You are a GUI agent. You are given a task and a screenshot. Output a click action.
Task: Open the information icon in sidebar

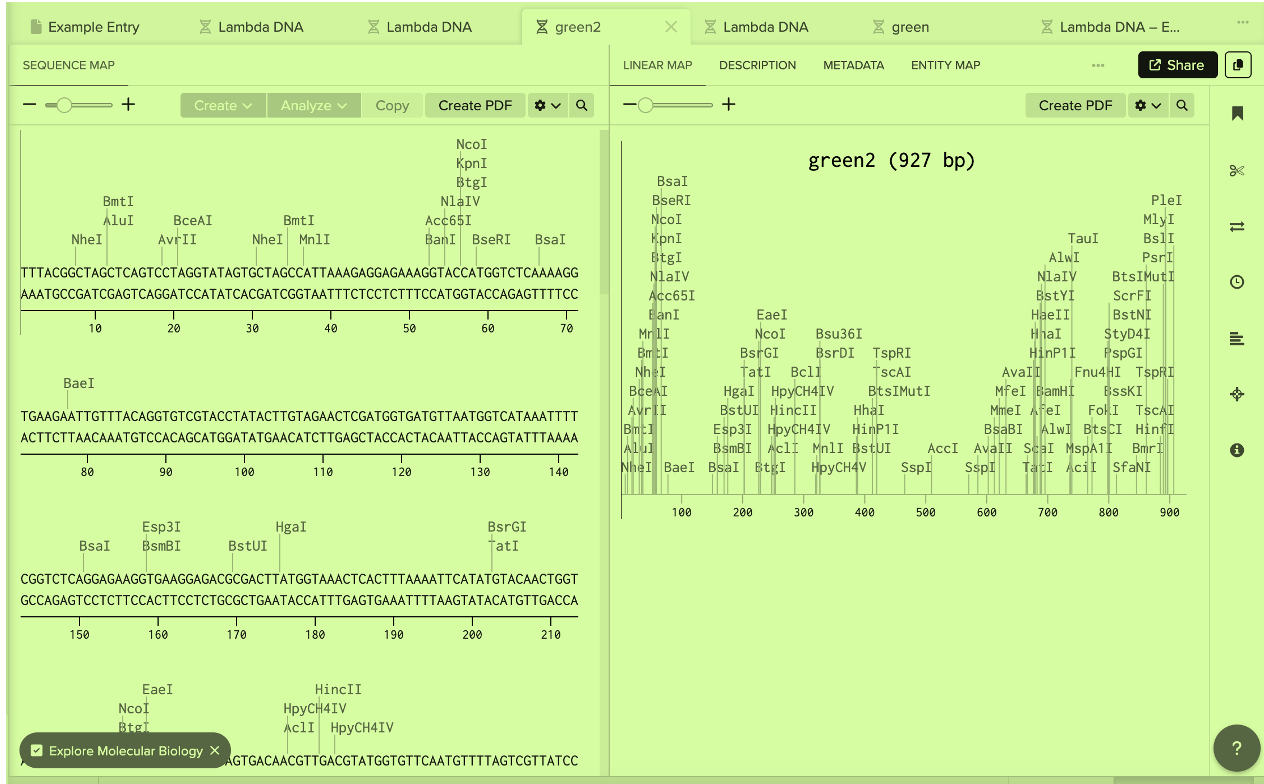tap(1237, 450)
